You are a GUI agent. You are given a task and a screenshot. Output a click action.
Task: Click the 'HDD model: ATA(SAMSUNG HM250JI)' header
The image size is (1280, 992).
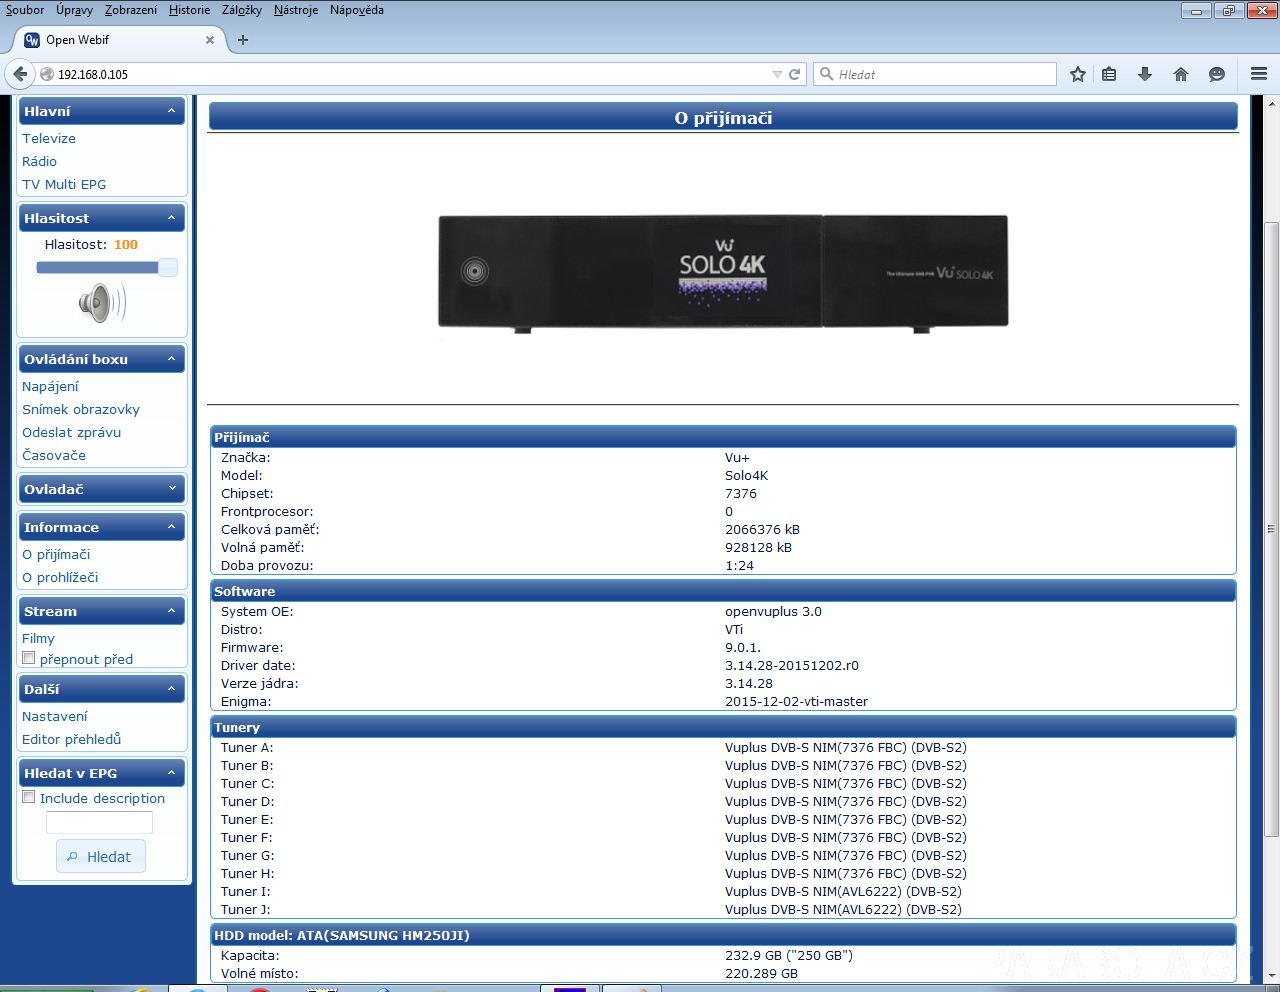pos(723,935)
